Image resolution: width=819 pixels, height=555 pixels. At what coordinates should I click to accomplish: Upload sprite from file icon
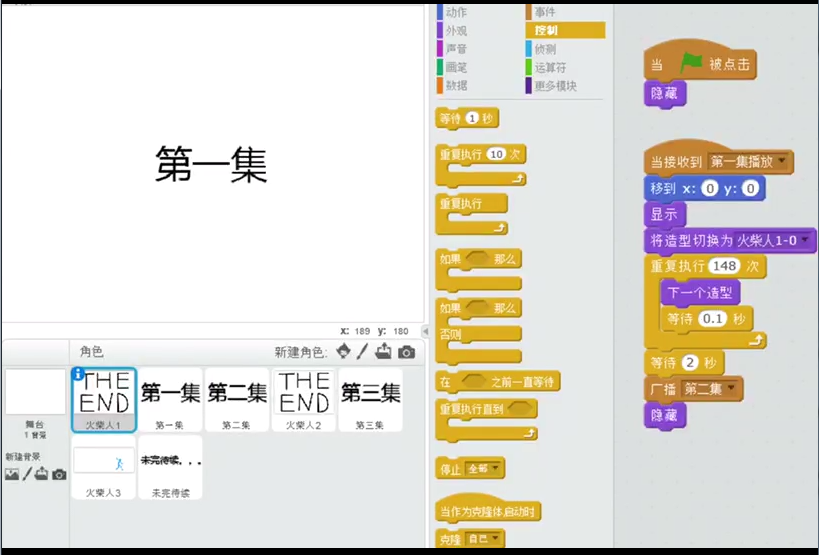[383, 351]
